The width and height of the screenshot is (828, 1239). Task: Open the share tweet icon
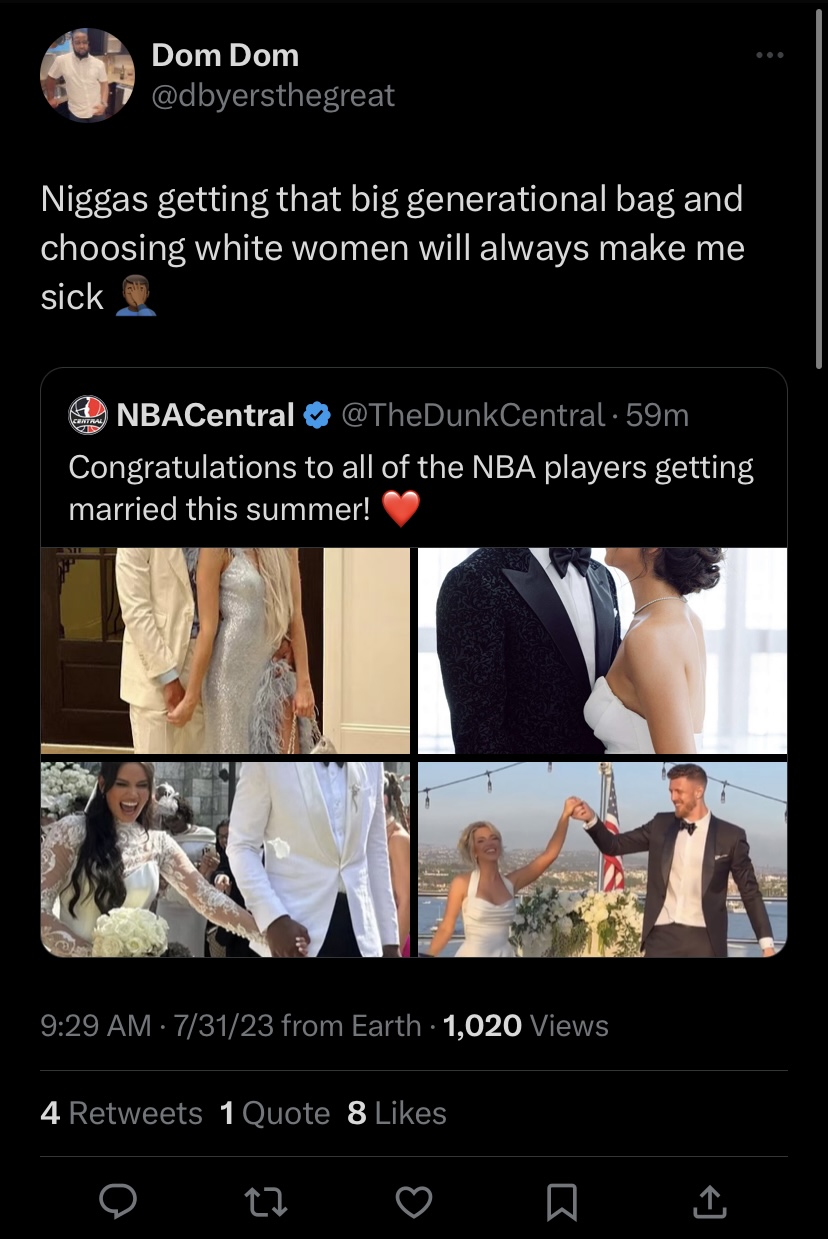pyautogui.click(x=708, y=1201)
